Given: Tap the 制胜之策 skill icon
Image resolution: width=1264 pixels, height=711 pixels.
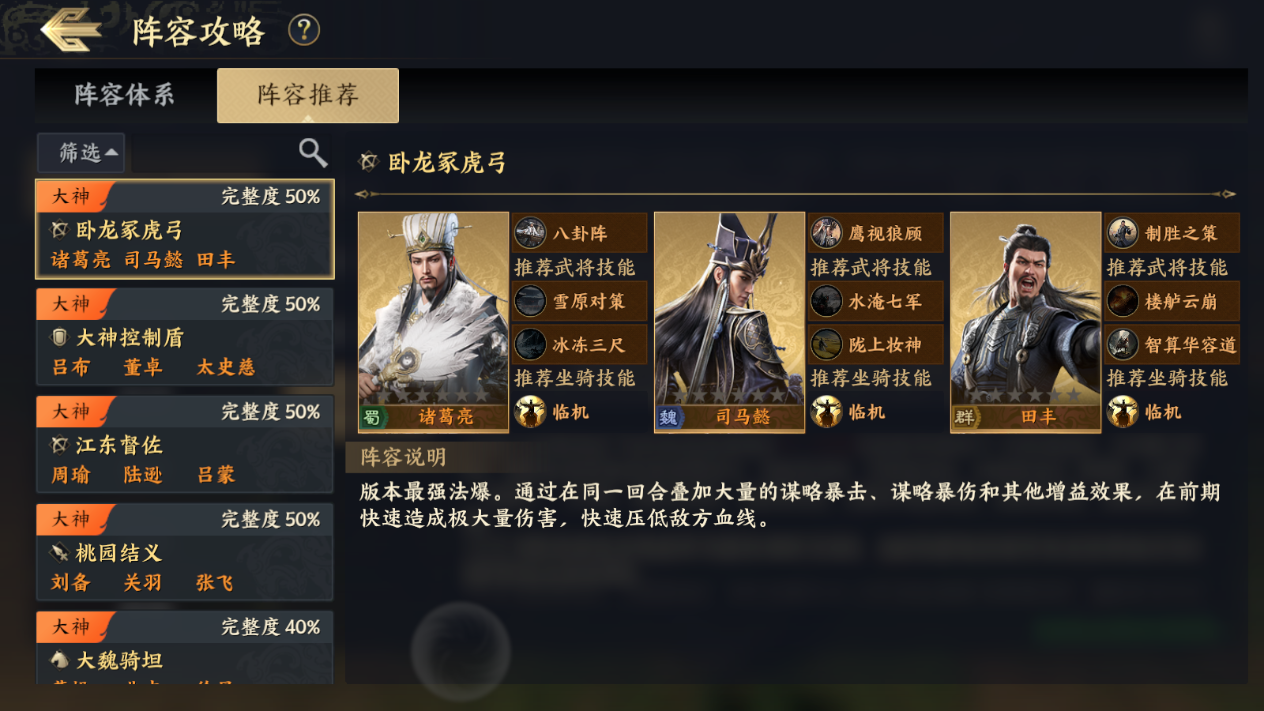Looking at the screenshot, I should (x=1122, y=233).
